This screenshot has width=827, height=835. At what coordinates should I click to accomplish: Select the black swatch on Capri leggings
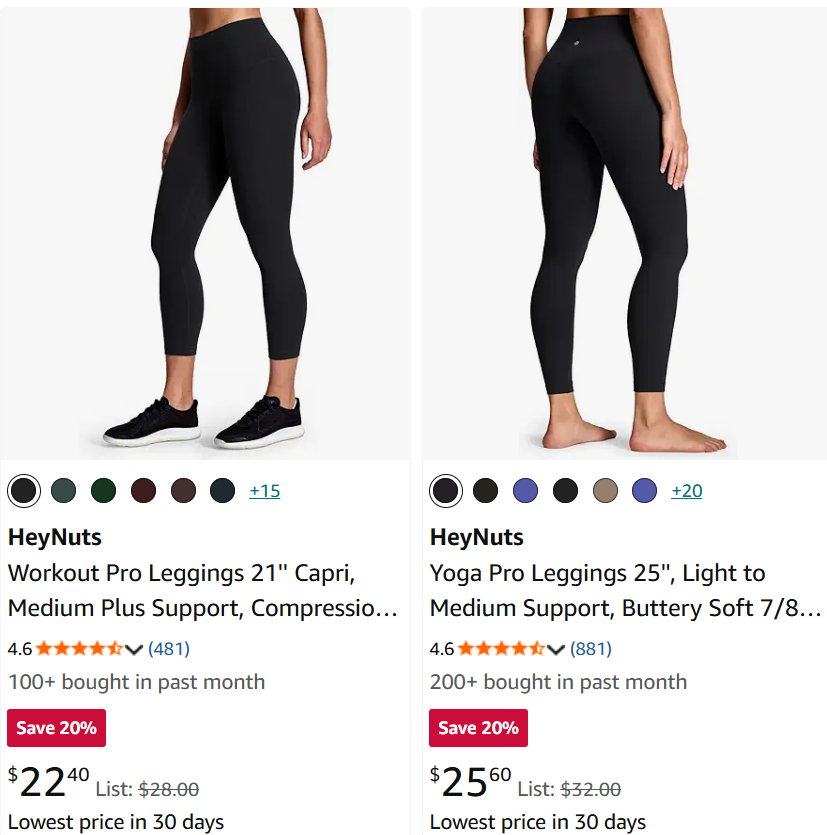tap(23, 490)
